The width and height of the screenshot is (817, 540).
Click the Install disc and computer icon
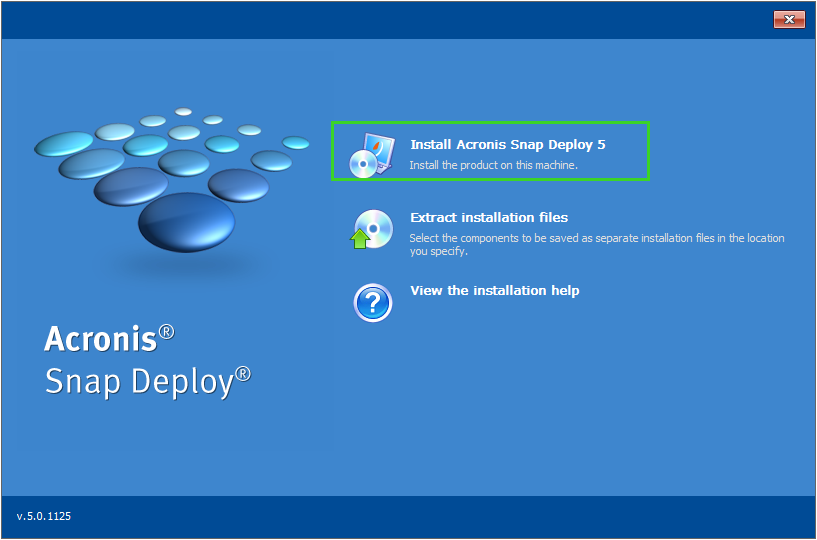click(x=371, y=153)
